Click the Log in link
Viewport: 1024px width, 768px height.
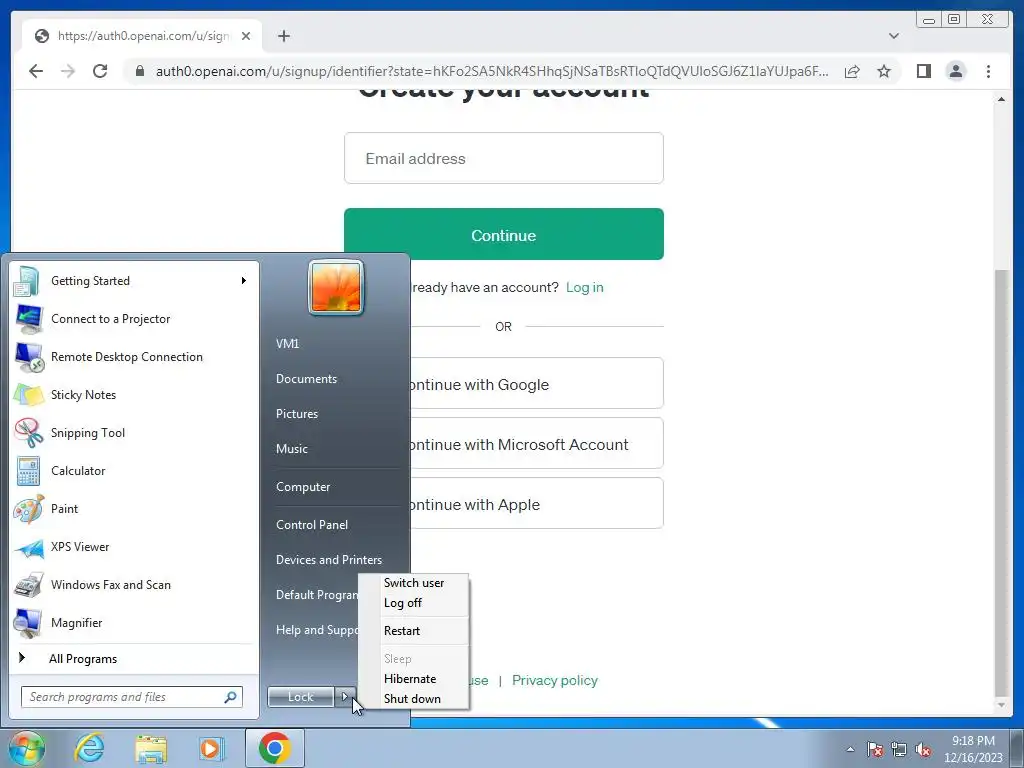tap(584, 287)
